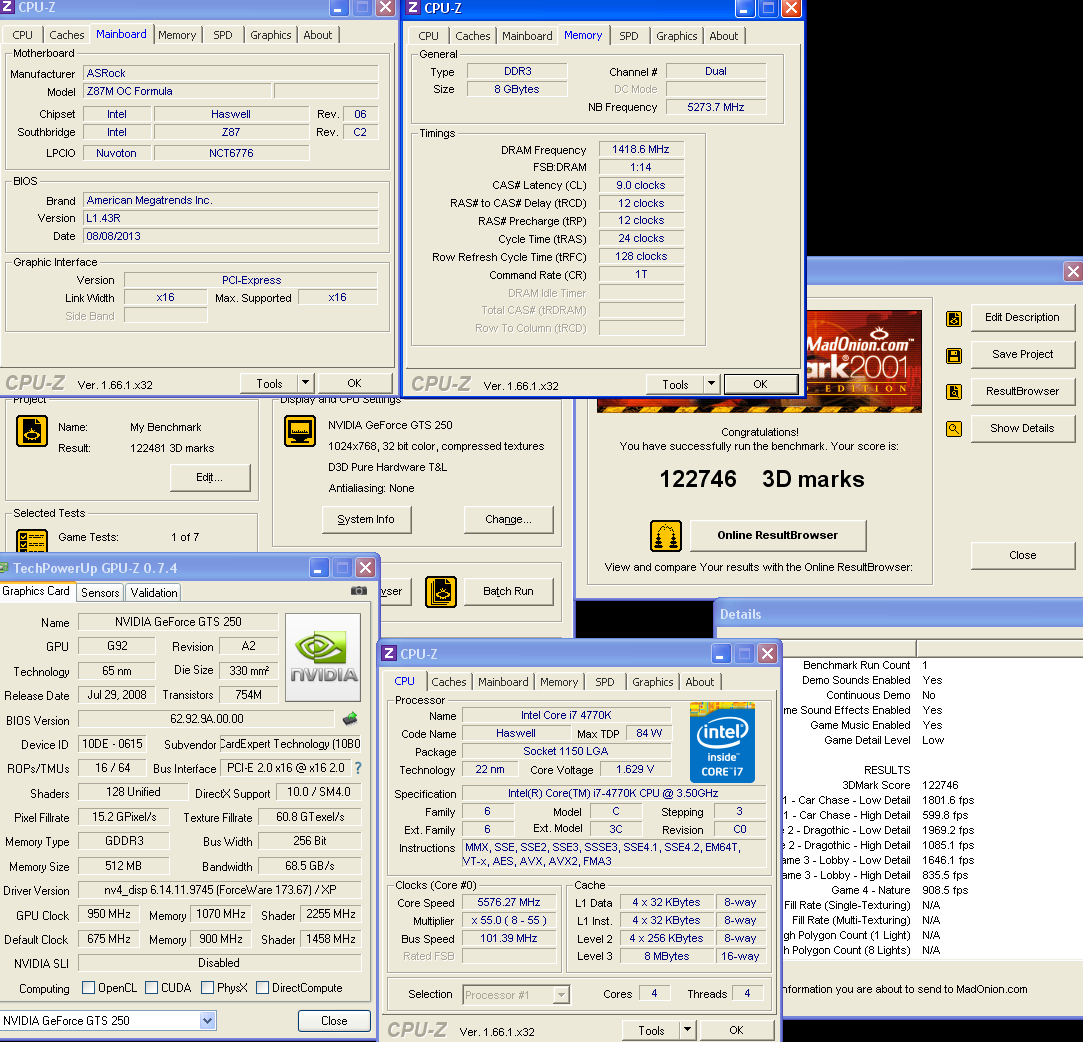Screen dimensions: 1083x1042
Task: Open the GeForce GTS 250 card selector dropdown
Action: coord(207,1020)
